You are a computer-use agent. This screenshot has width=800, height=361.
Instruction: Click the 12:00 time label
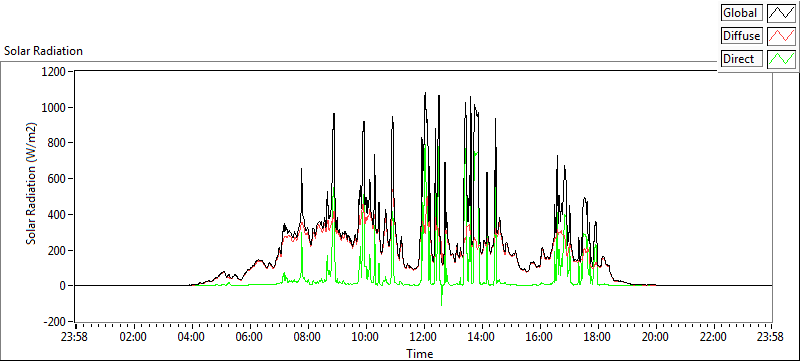pos(424,337)
